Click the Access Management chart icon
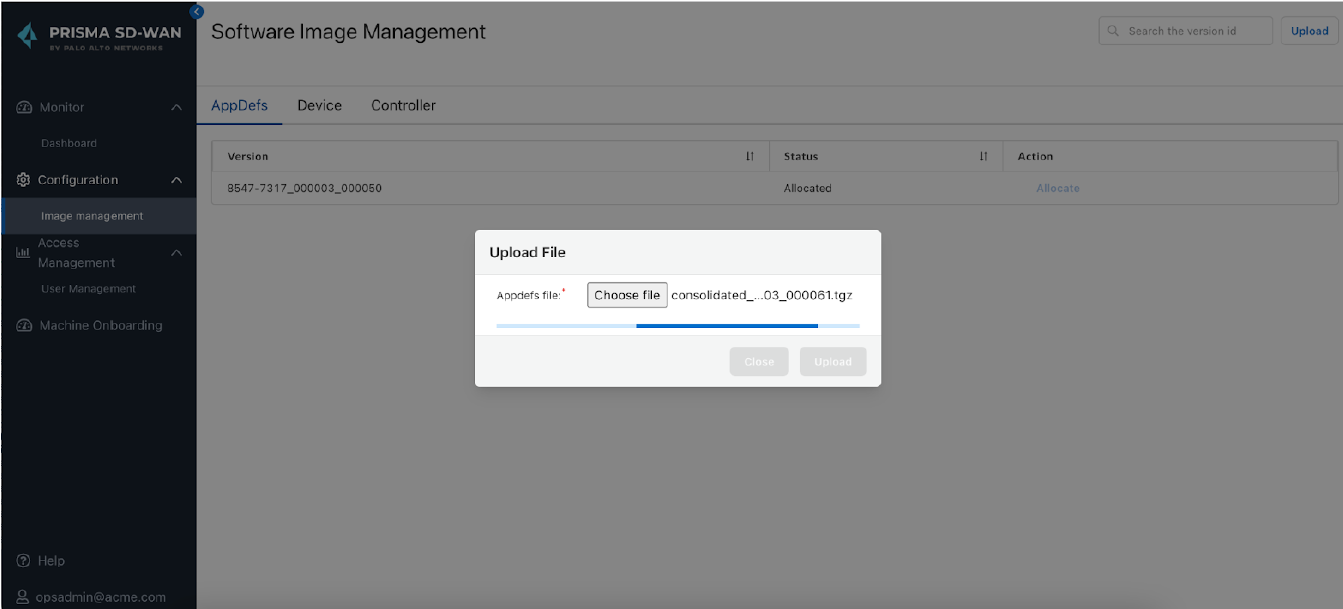This screenshot has width=1343, height=609. (23, 253)
